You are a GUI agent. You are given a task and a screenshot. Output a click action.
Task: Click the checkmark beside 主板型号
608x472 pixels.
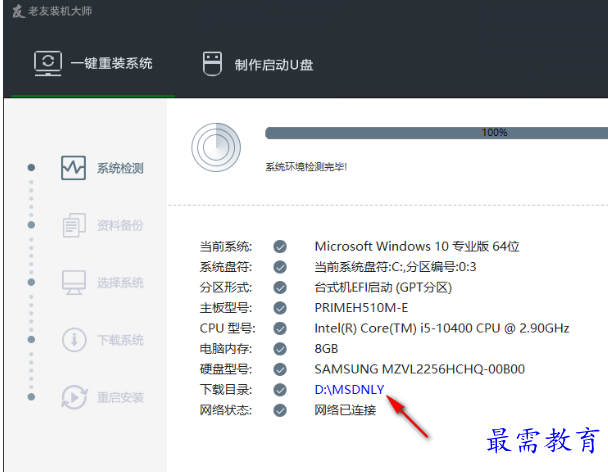click(x=280, y=308)
